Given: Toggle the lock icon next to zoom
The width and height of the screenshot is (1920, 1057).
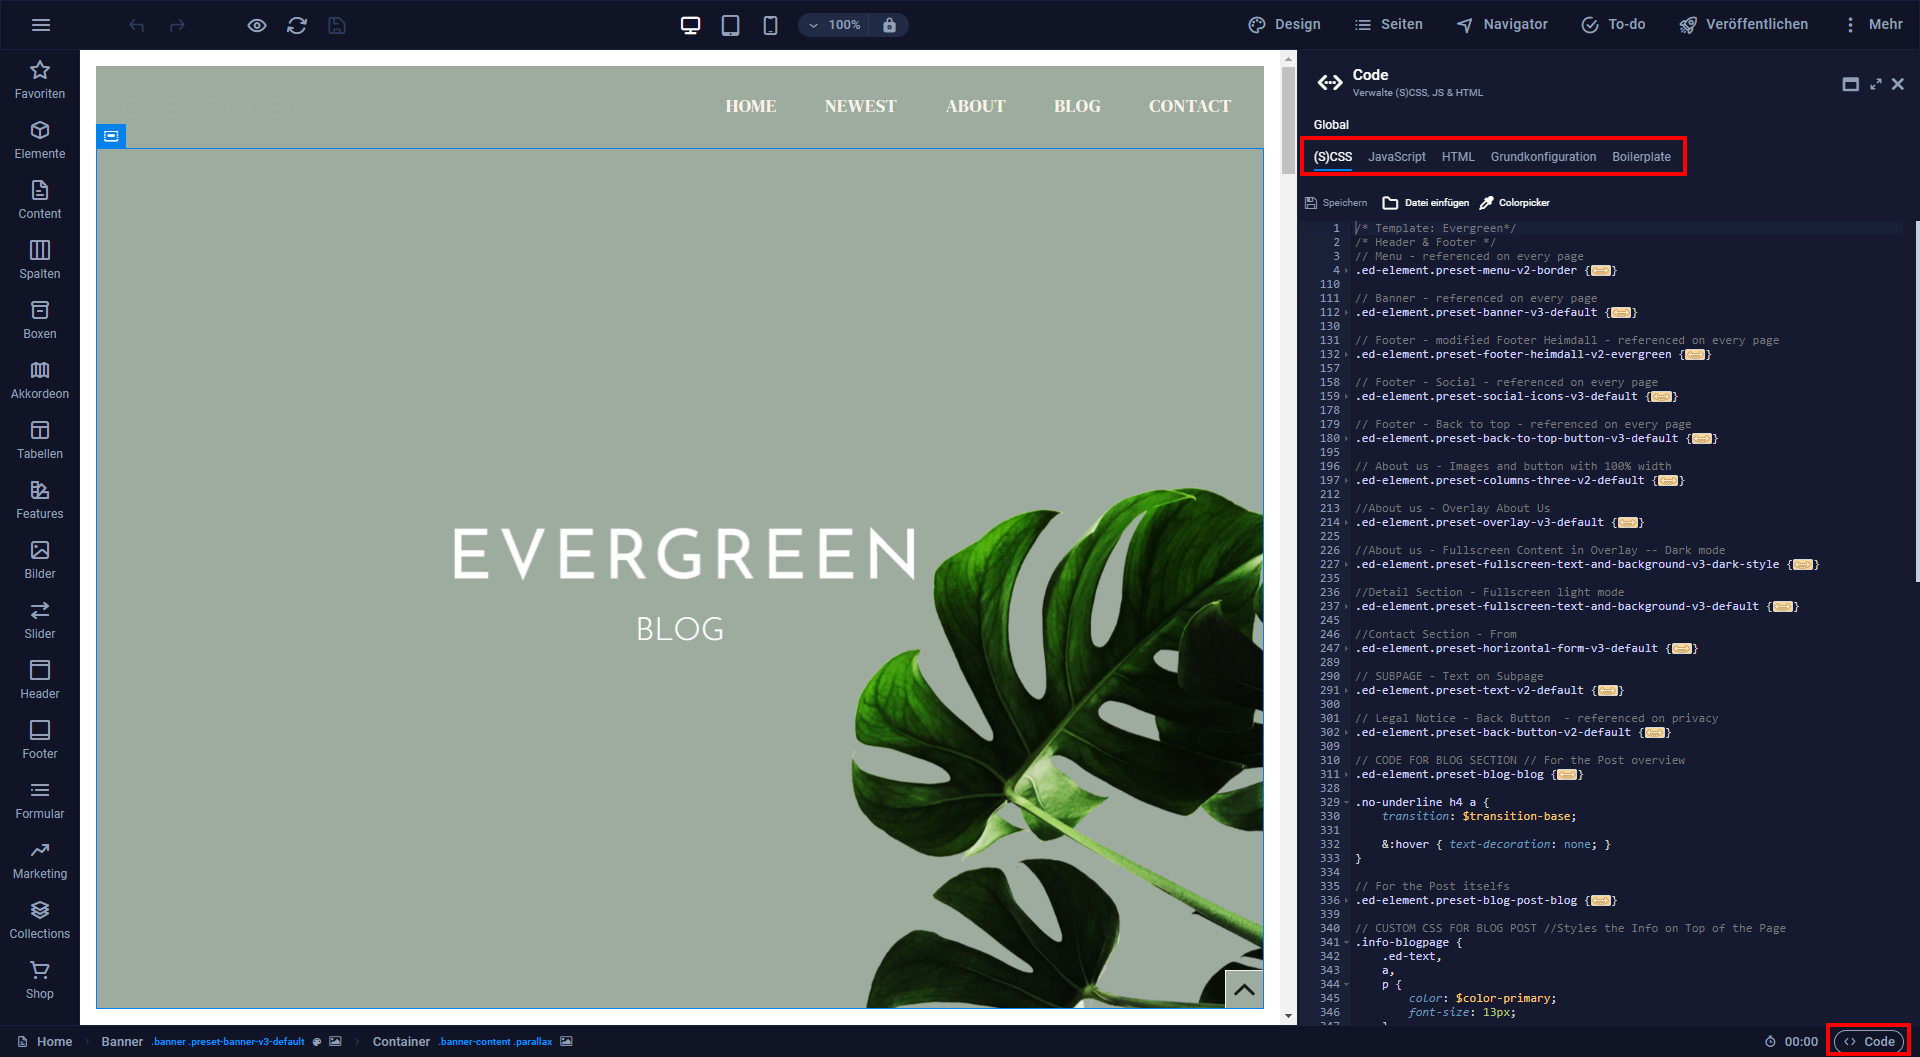Looking at the screenshot, I should click(889, 25).
